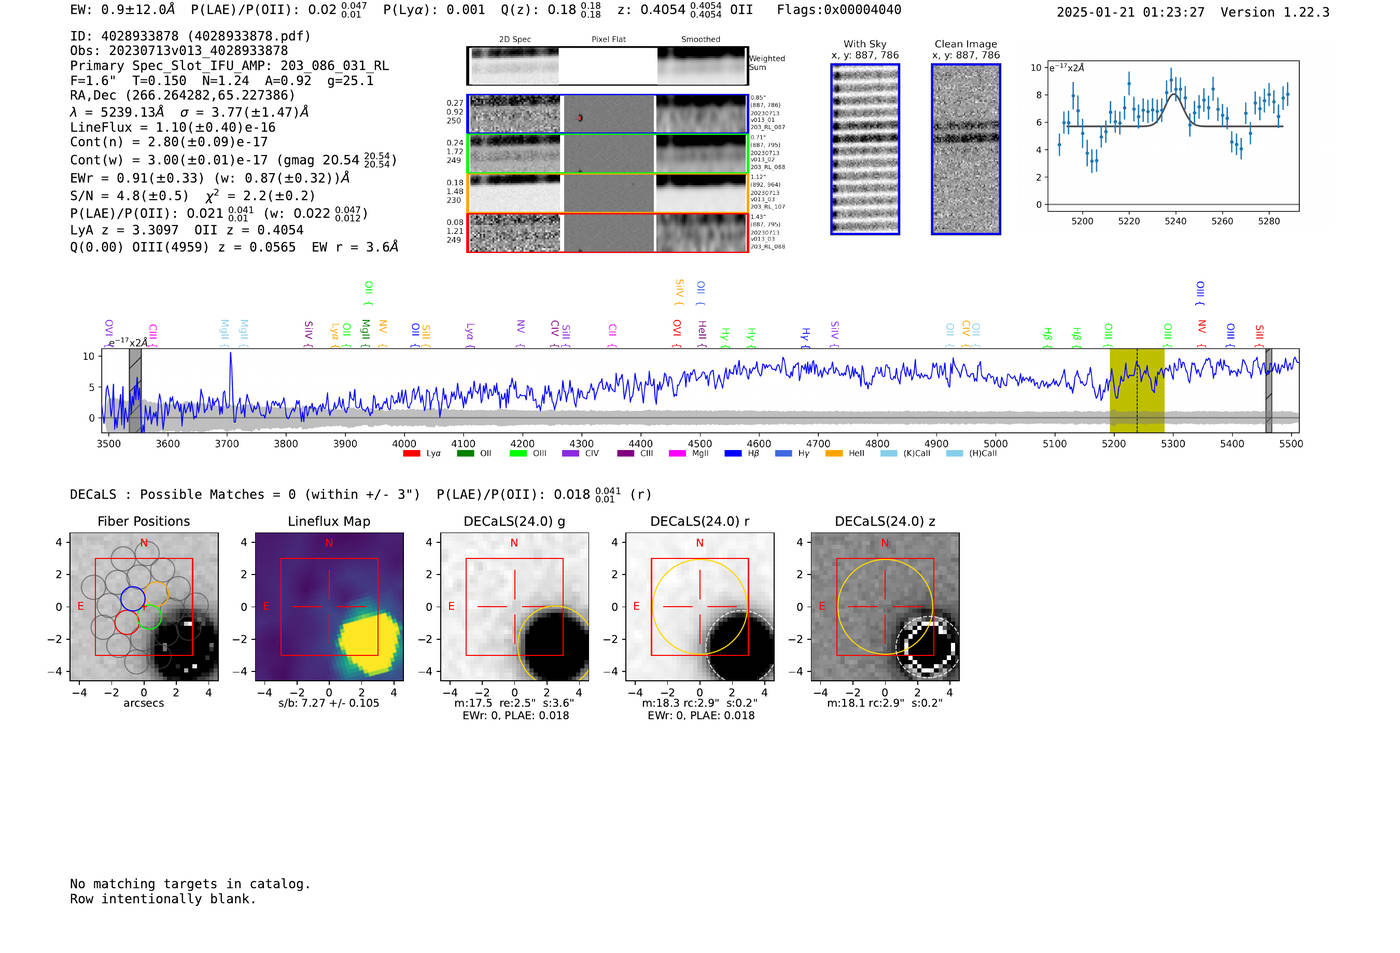Click the blue Hβ legend swatch

(733, 453)
